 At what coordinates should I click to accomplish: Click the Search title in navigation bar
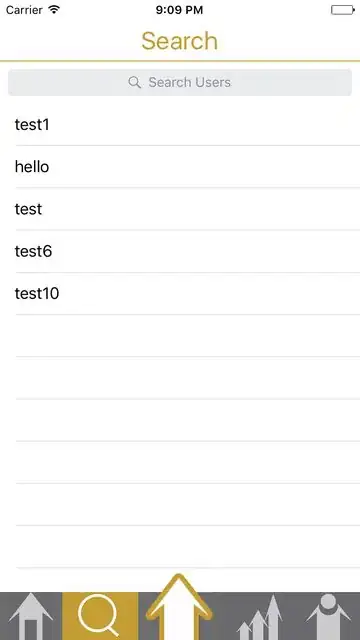[x=180, y=41]
